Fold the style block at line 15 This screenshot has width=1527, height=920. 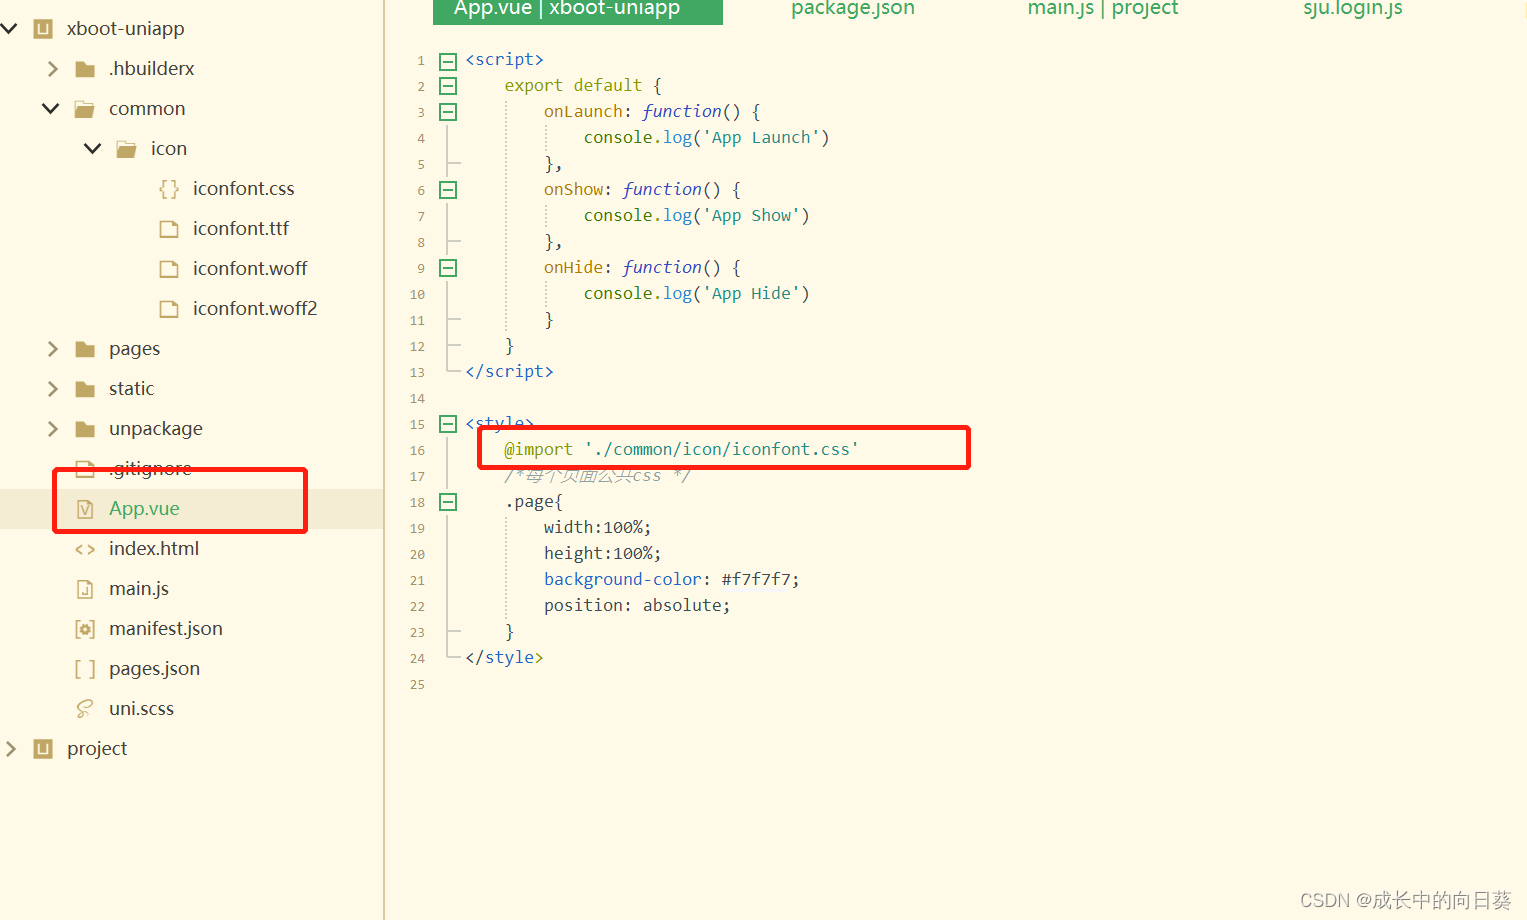pyautogui.click(x=448, y=424)
